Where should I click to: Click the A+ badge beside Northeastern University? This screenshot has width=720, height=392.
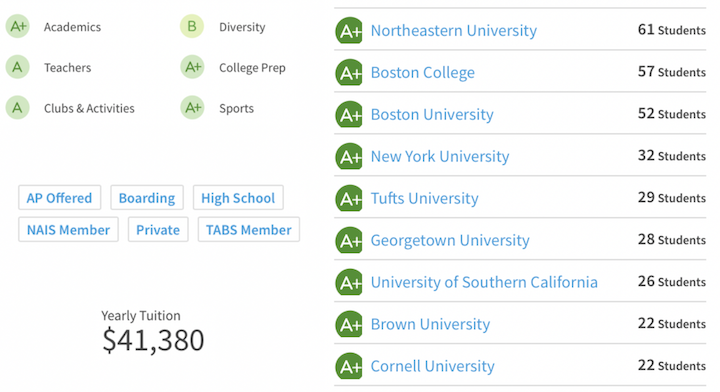[349, 30]
